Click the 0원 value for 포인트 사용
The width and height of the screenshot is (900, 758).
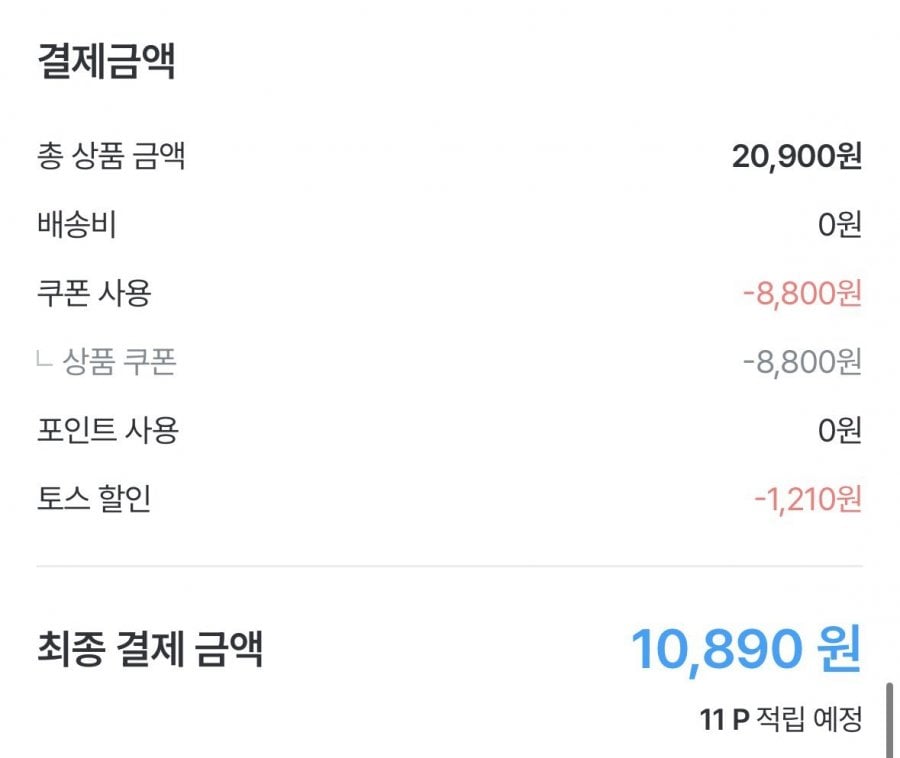[839, 431]
